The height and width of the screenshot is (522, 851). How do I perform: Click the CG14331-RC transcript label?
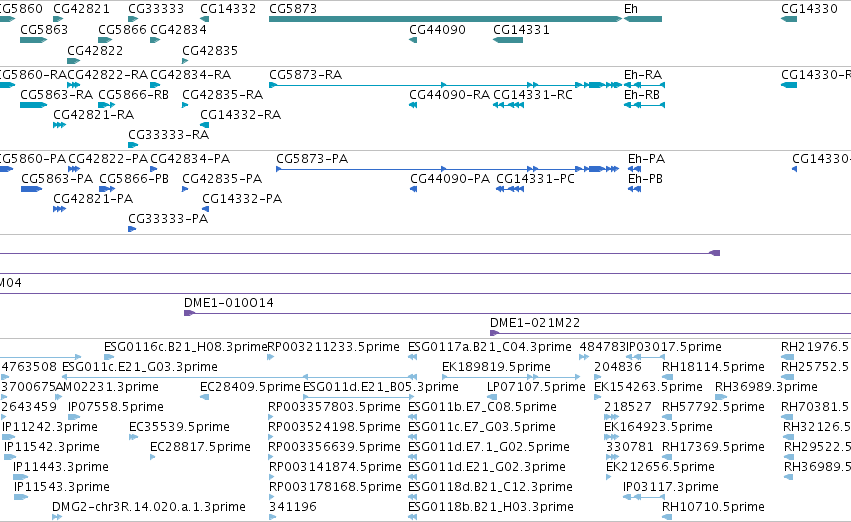(x=532, y=94)
